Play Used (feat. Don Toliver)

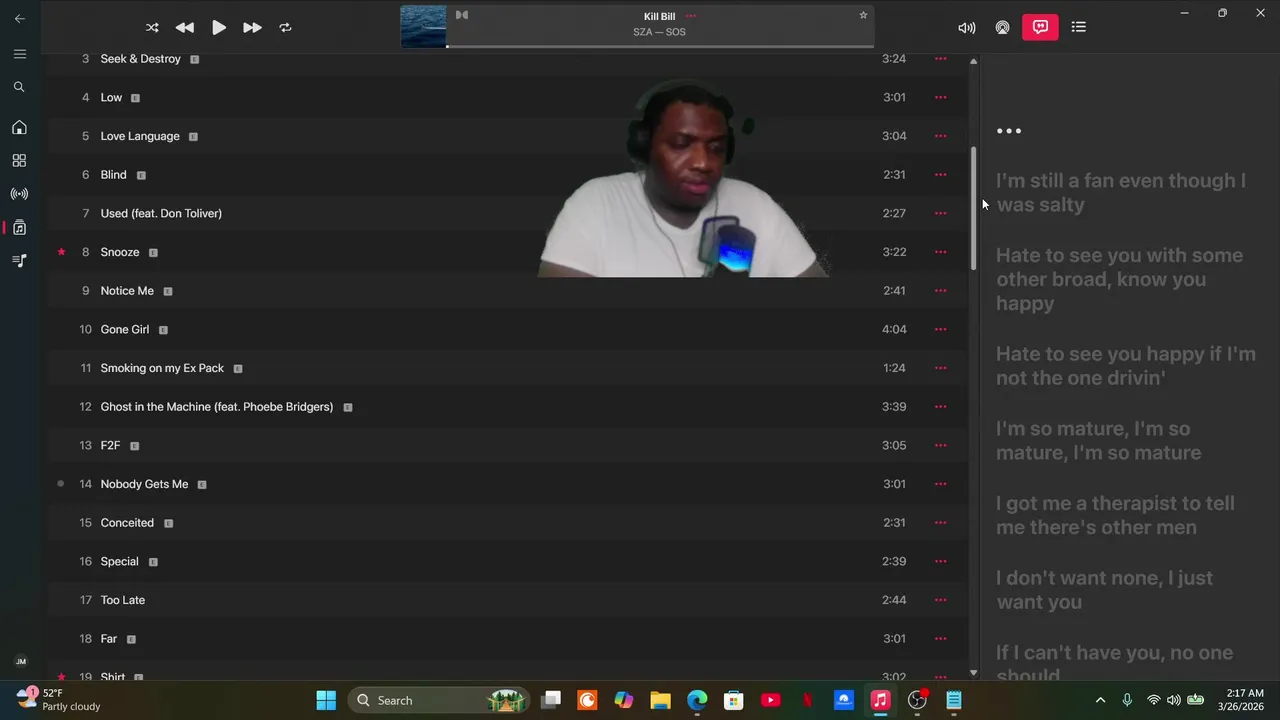tap(506, 213)
